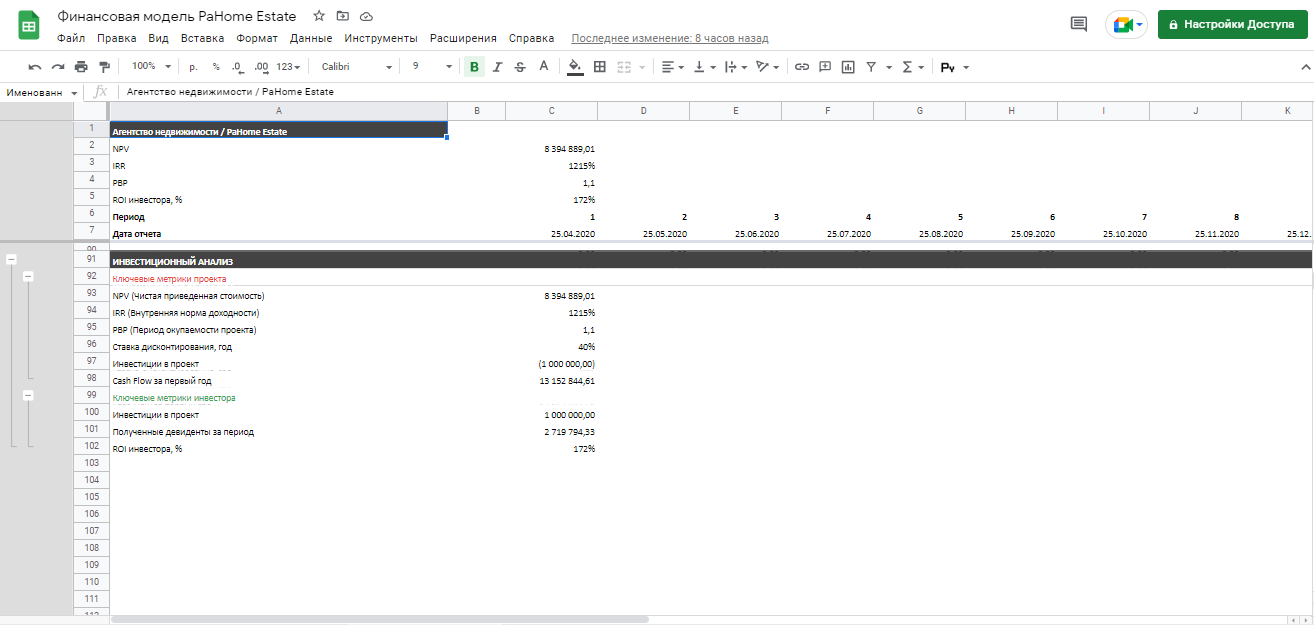1314x625 pixels.
Task: Open the Справка menu
Action: click(x=531, y=38)
